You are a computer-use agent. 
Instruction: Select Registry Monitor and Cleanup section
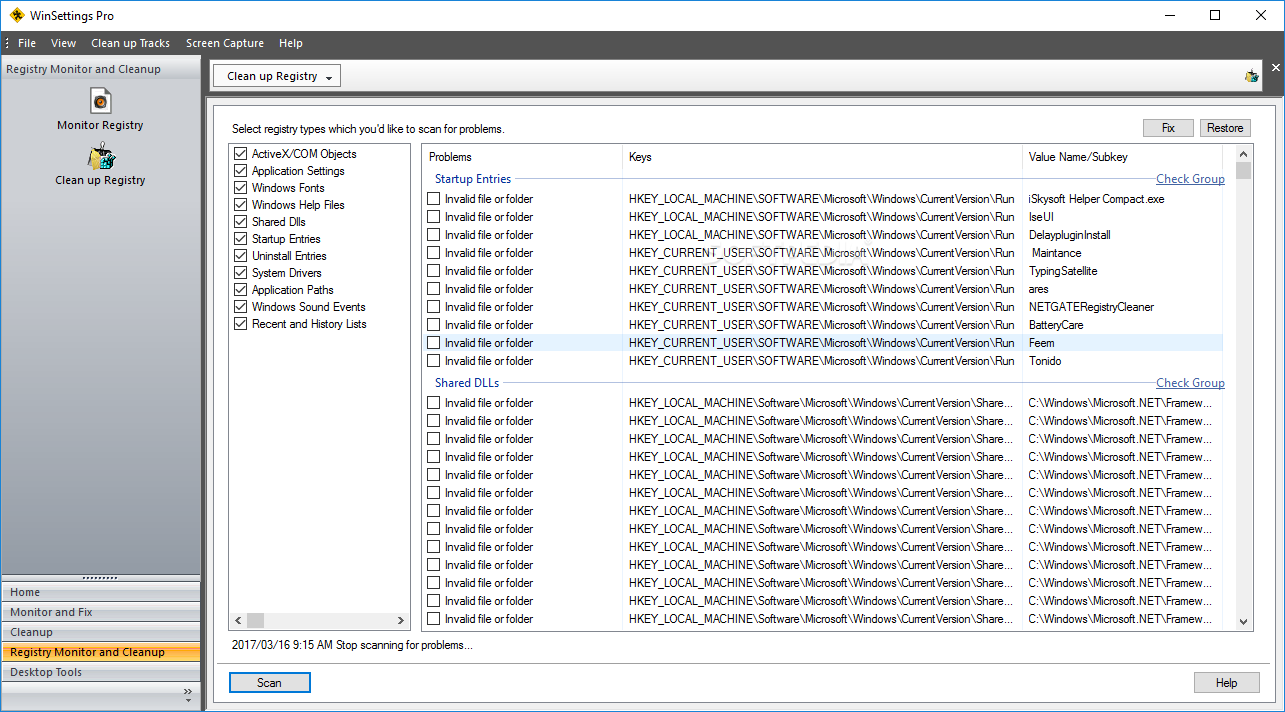point(100,652)
